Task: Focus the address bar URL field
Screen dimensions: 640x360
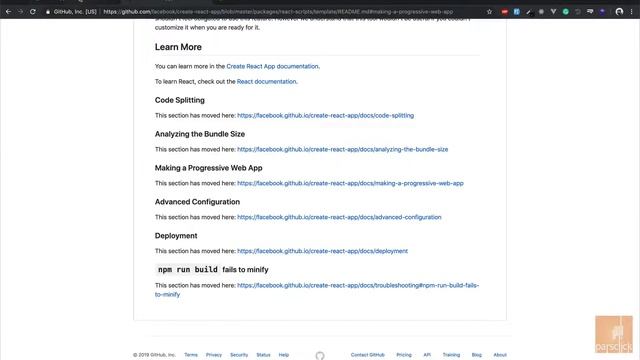Action: [x=278, y=12]
